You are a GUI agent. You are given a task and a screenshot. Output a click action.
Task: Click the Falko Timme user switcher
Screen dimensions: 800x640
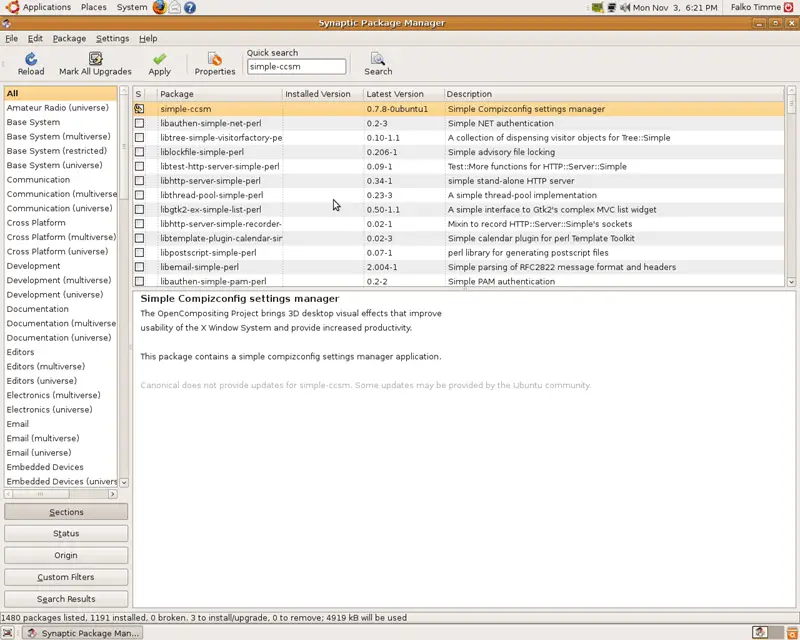[756, 7]
